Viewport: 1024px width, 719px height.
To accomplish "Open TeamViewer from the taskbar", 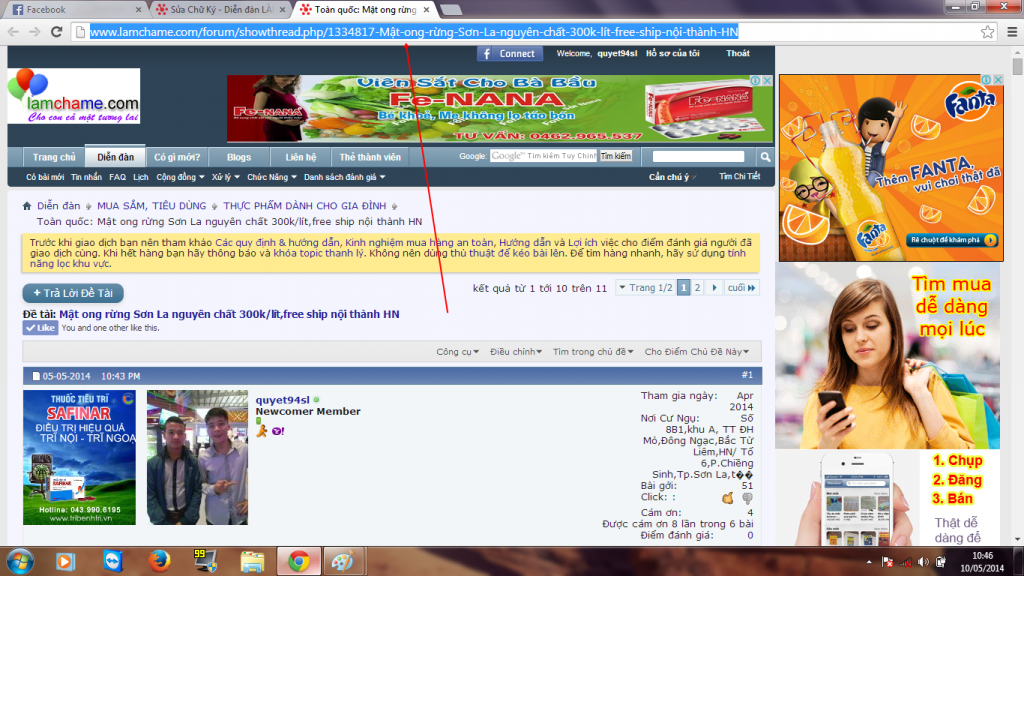I will (x=110, y=561).
